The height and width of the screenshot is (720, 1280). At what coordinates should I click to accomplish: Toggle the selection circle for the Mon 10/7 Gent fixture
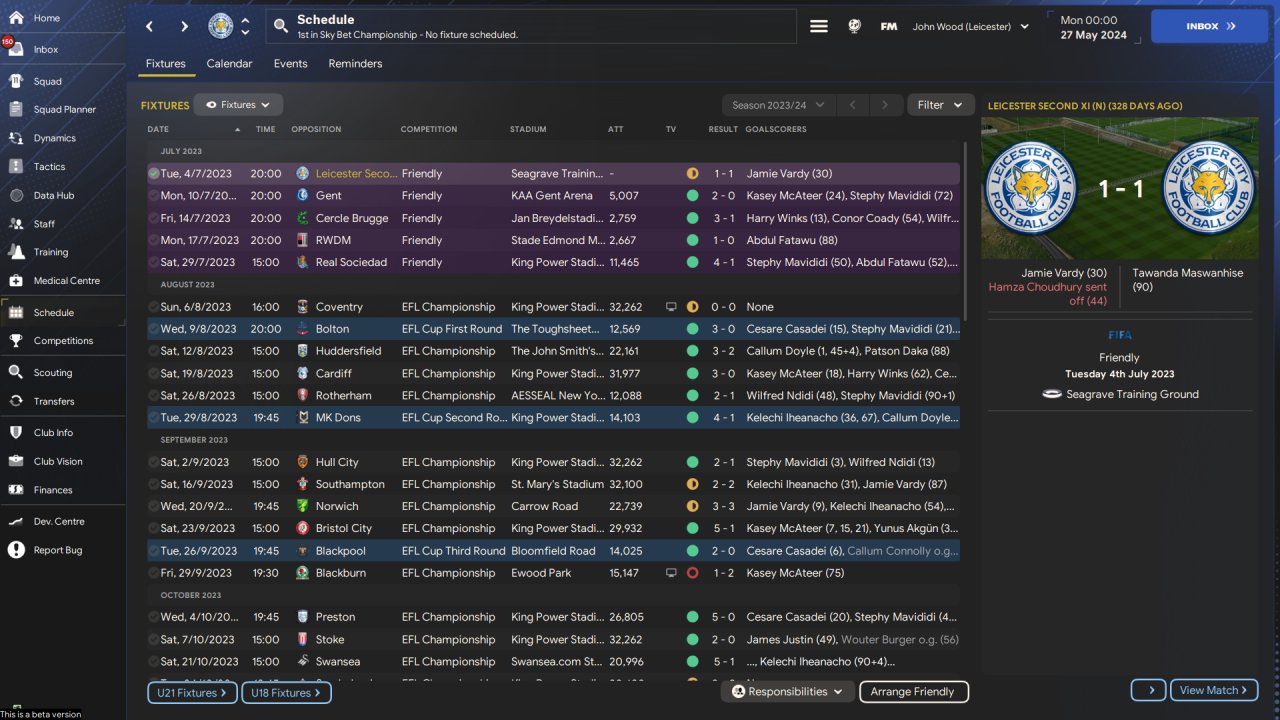(153, 196)
